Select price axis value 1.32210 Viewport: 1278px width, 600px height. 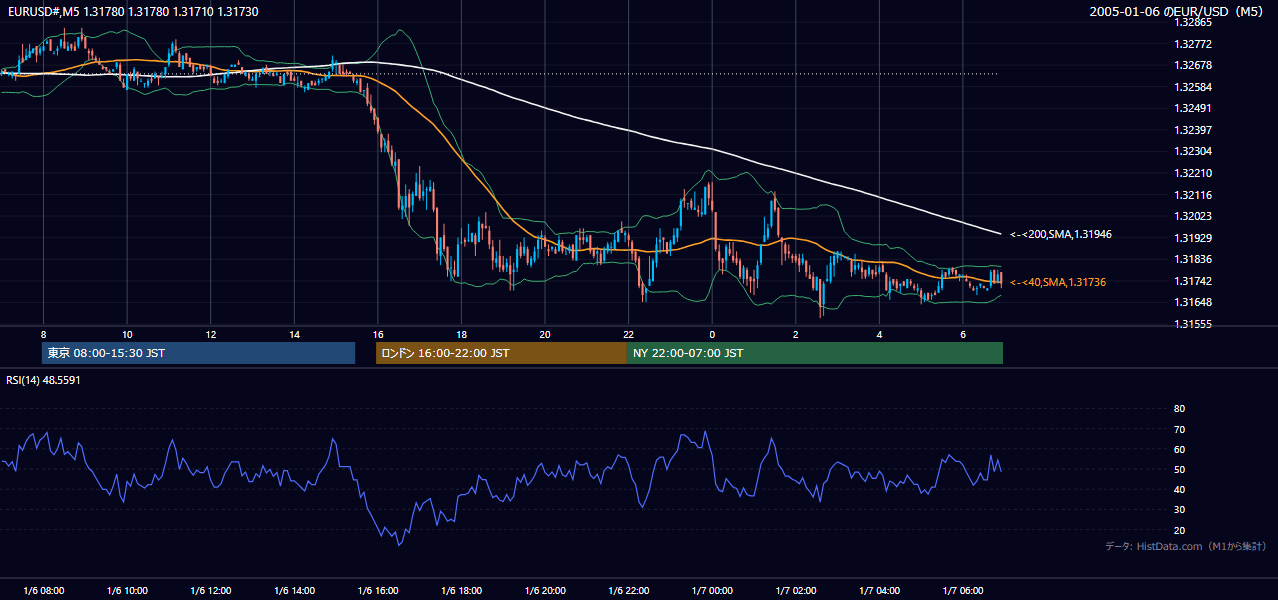pyautogui.click(x=1193, y=173)
